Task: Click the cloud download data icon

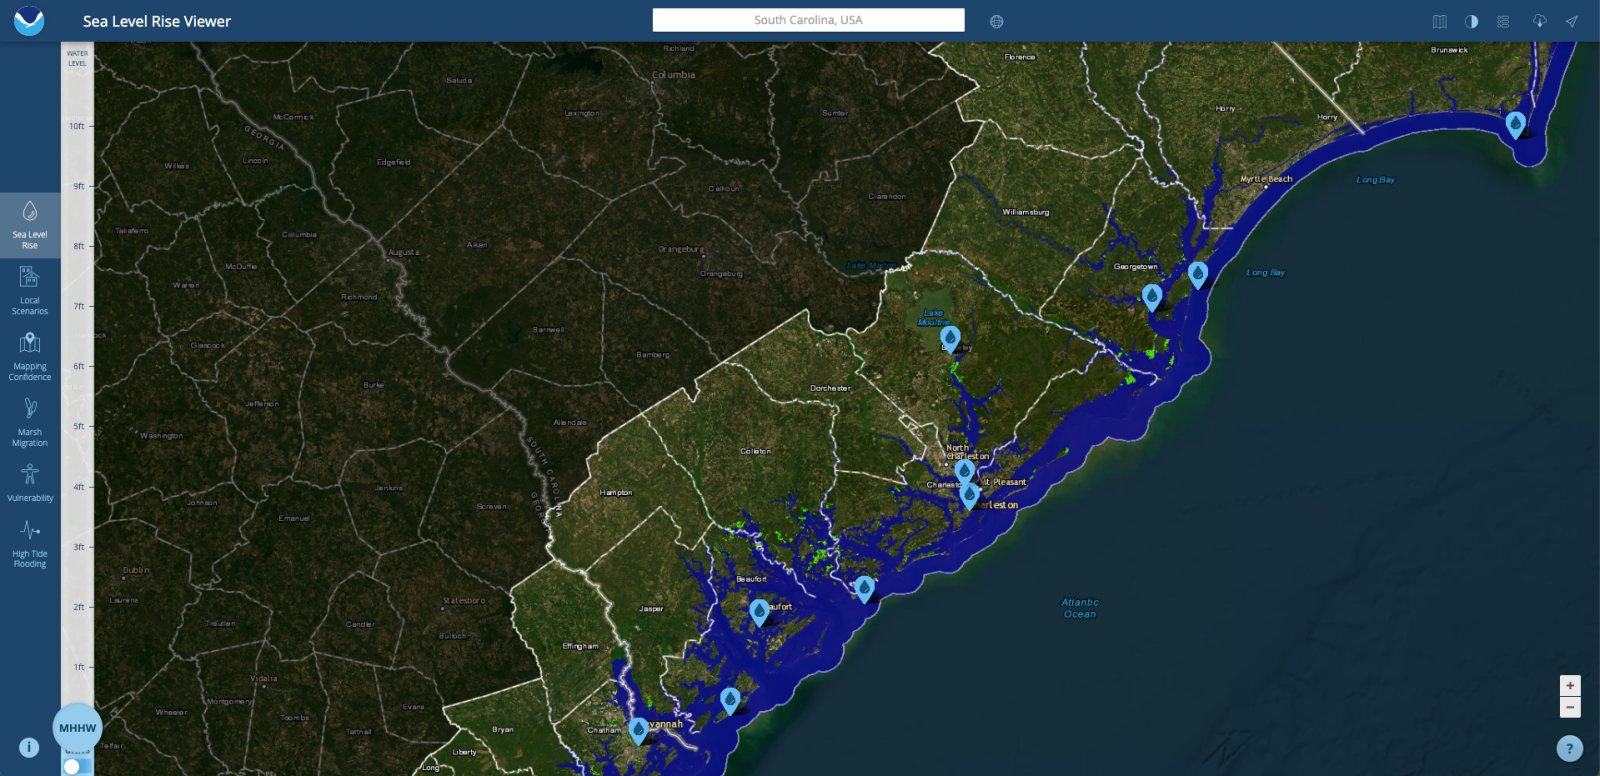Action: pyautogui.click(x=1539, y=21)
